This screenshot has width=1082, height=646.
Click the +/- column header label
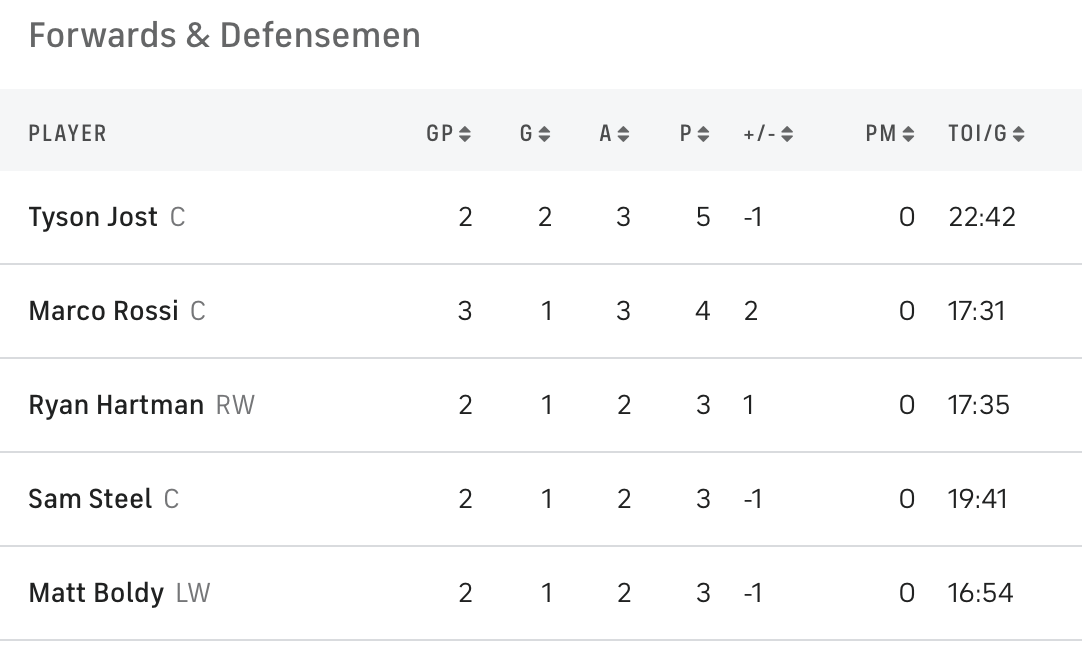point(759,134)
